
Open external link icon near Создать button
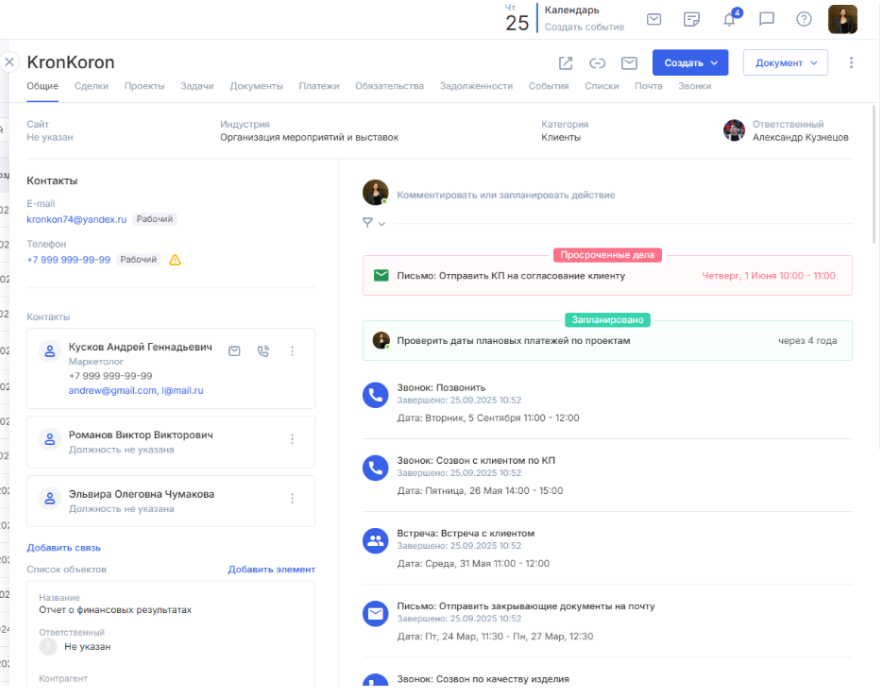tap(564, 62)
